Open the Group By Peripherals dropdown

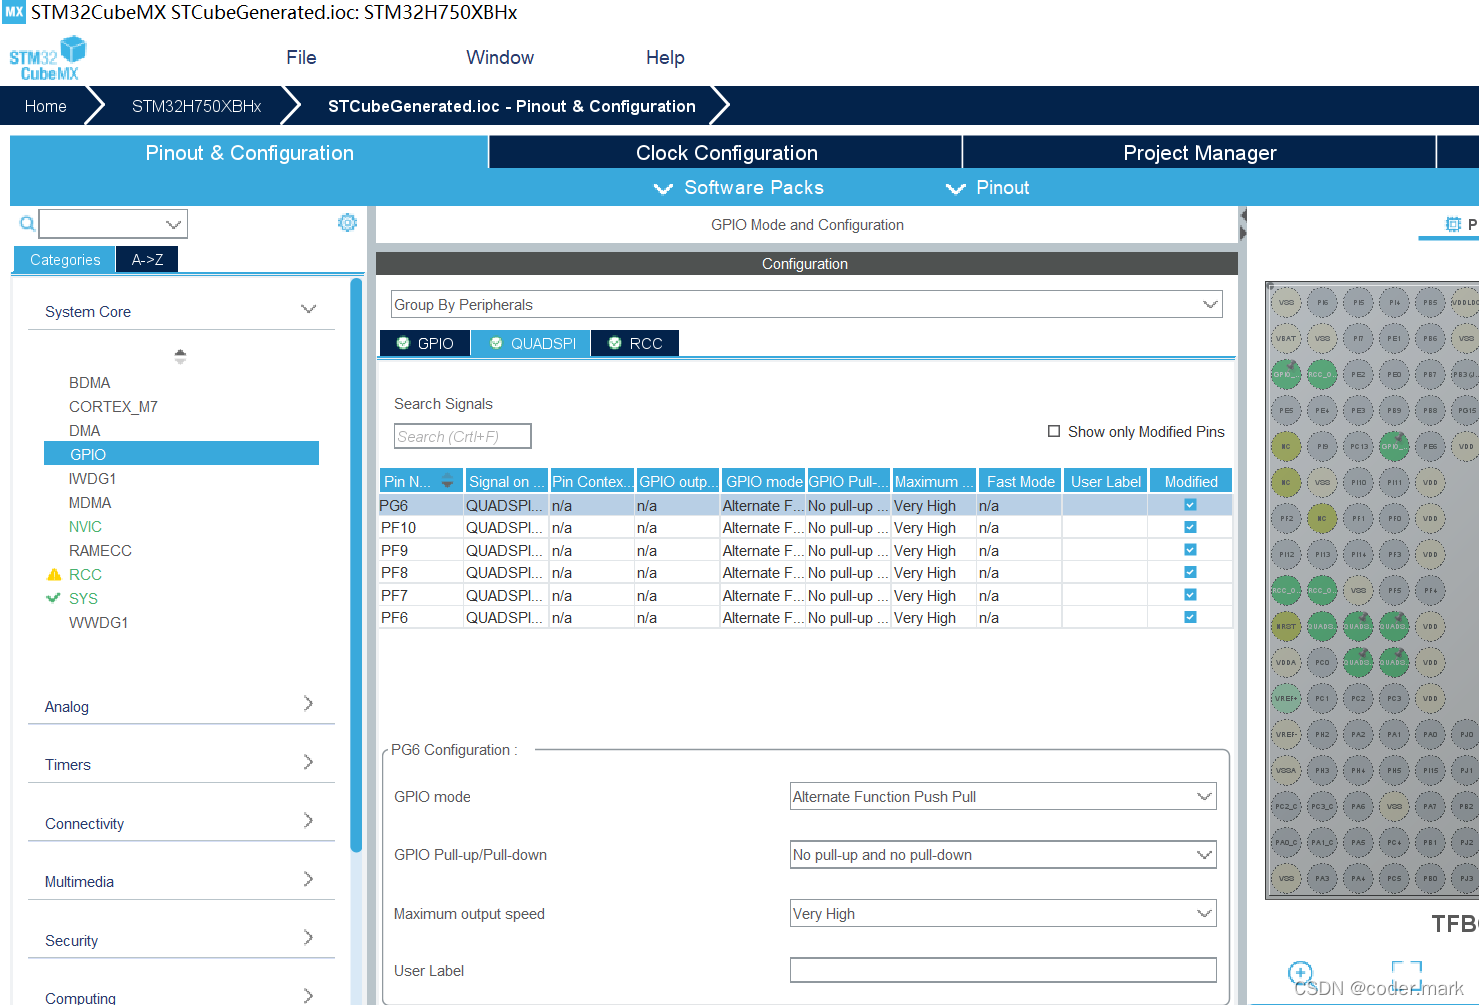pos(806,304)
